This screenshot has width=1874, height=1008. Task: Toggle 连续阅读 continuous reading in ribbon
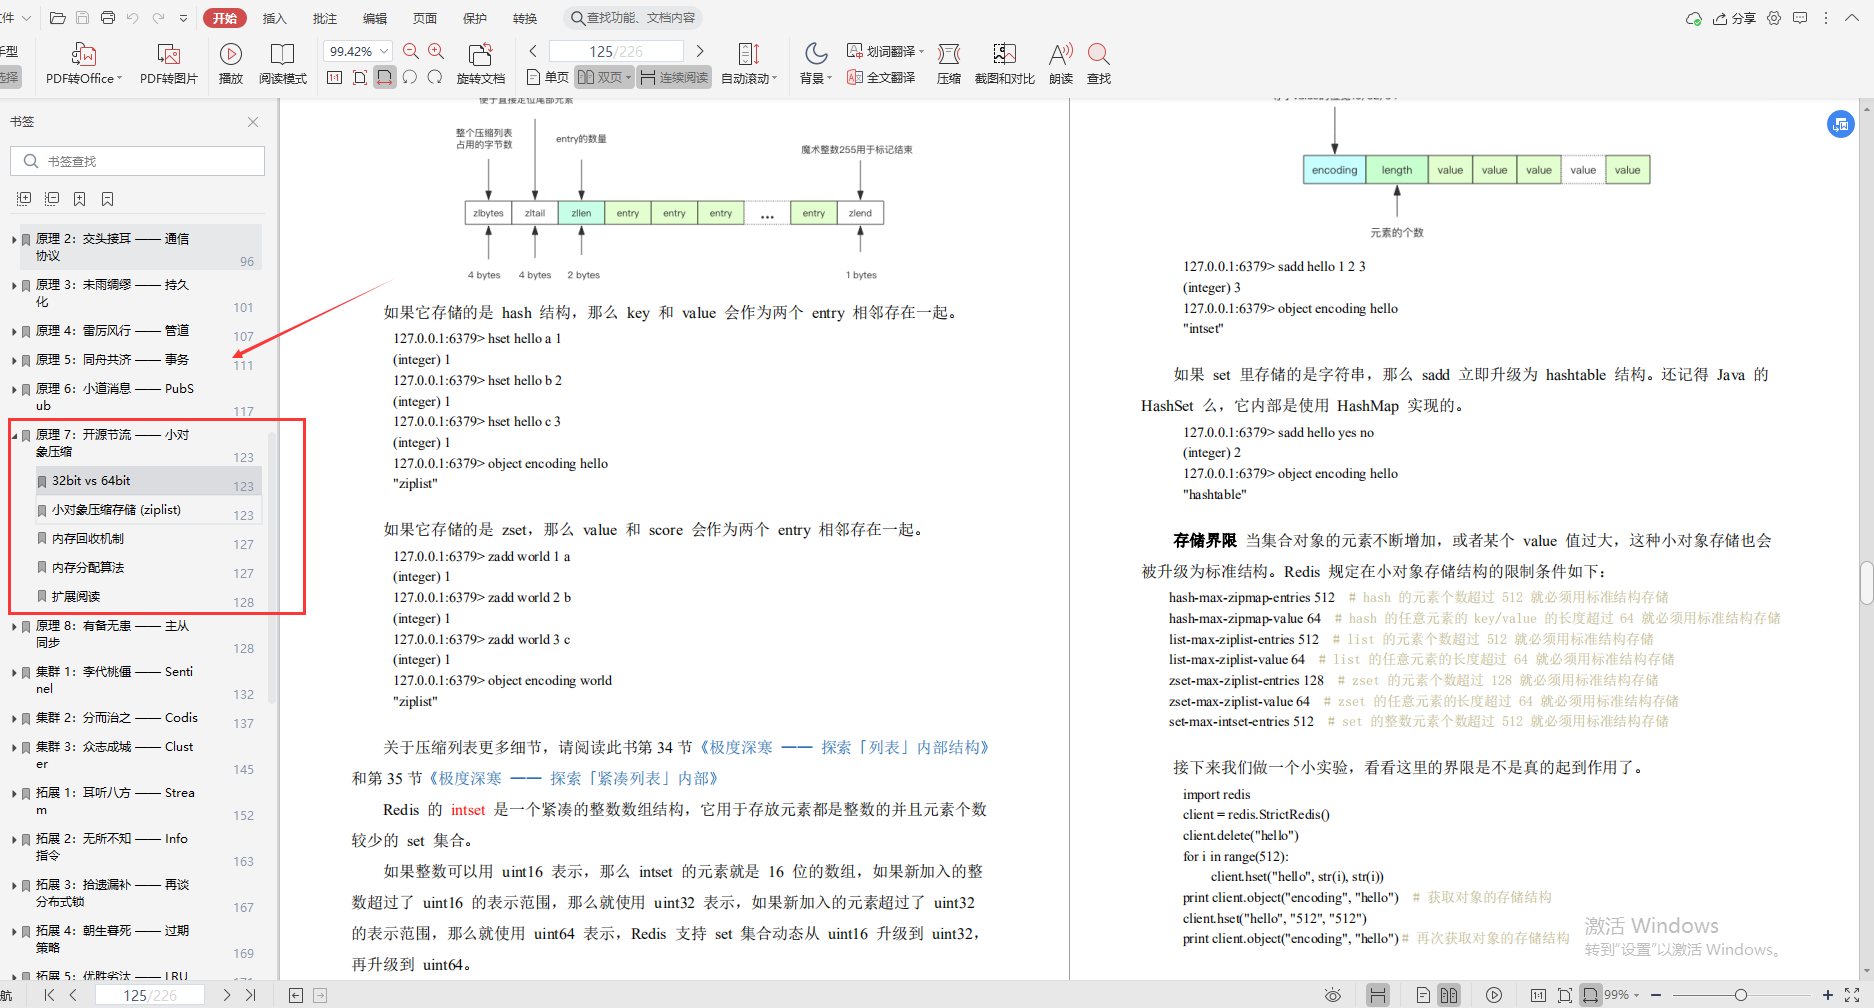point(674,77)
